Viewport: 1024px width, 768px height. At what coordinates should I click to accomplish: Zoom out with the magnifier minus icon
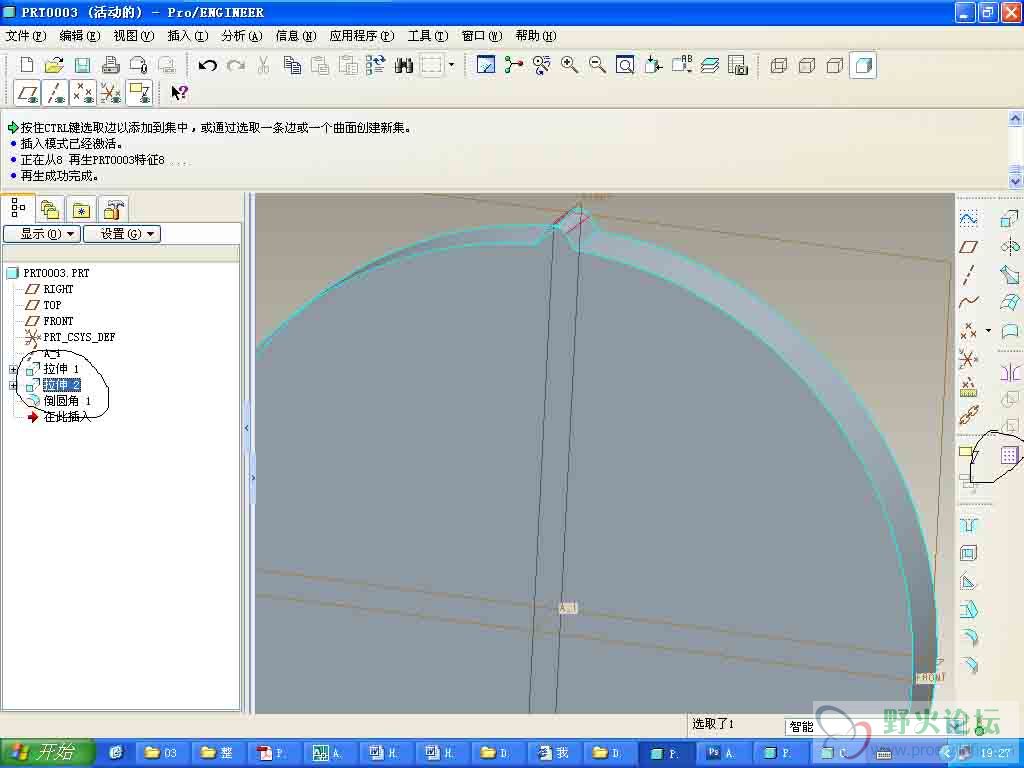pyautogui.click(x=597, y=65)
